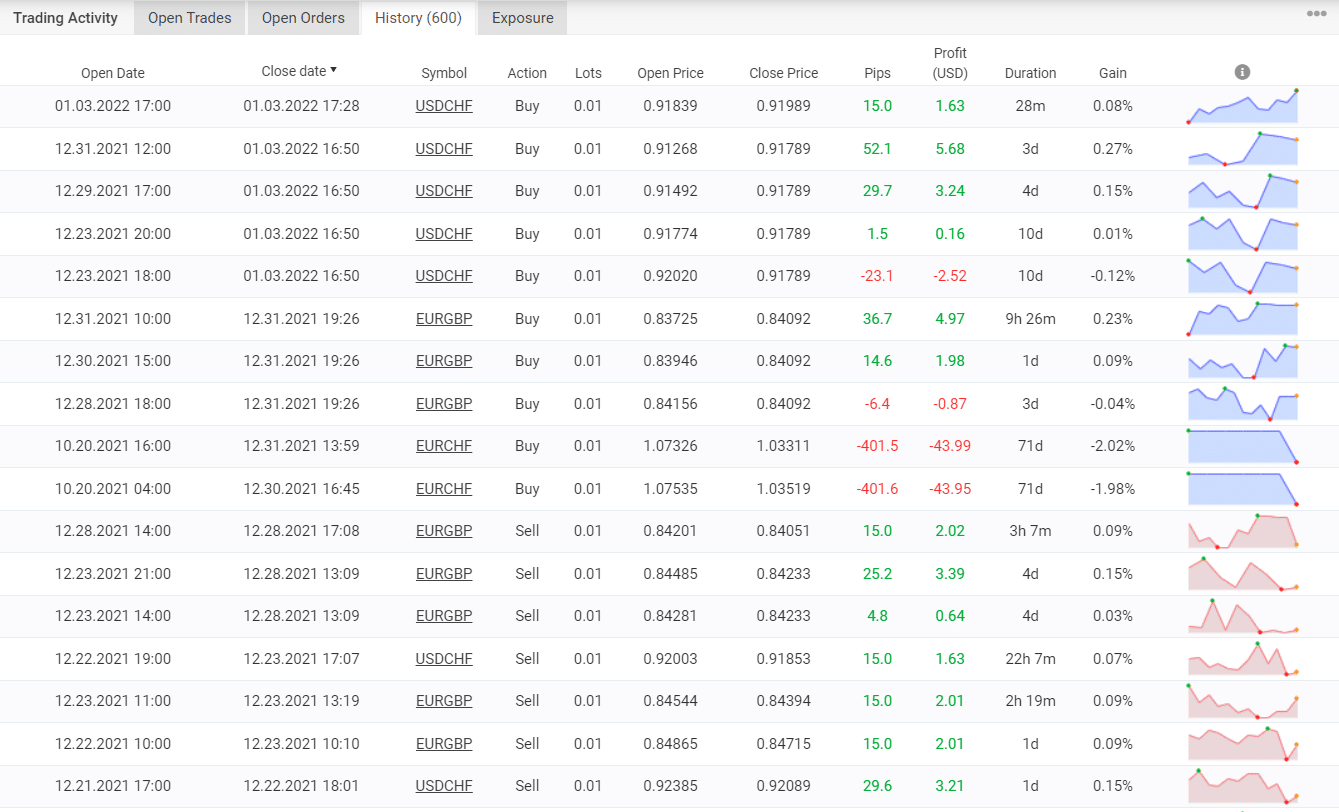
Task: Click the 52.1 pips value
Action: pyautogui.click(x=877, y=149)
